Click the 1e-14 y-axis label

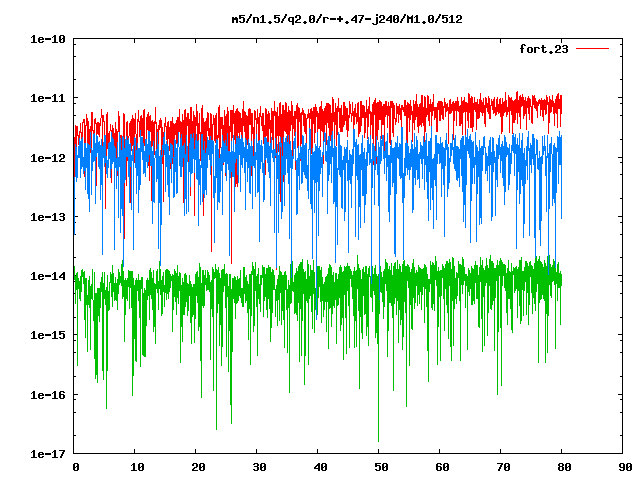click(x=48, y=276)
